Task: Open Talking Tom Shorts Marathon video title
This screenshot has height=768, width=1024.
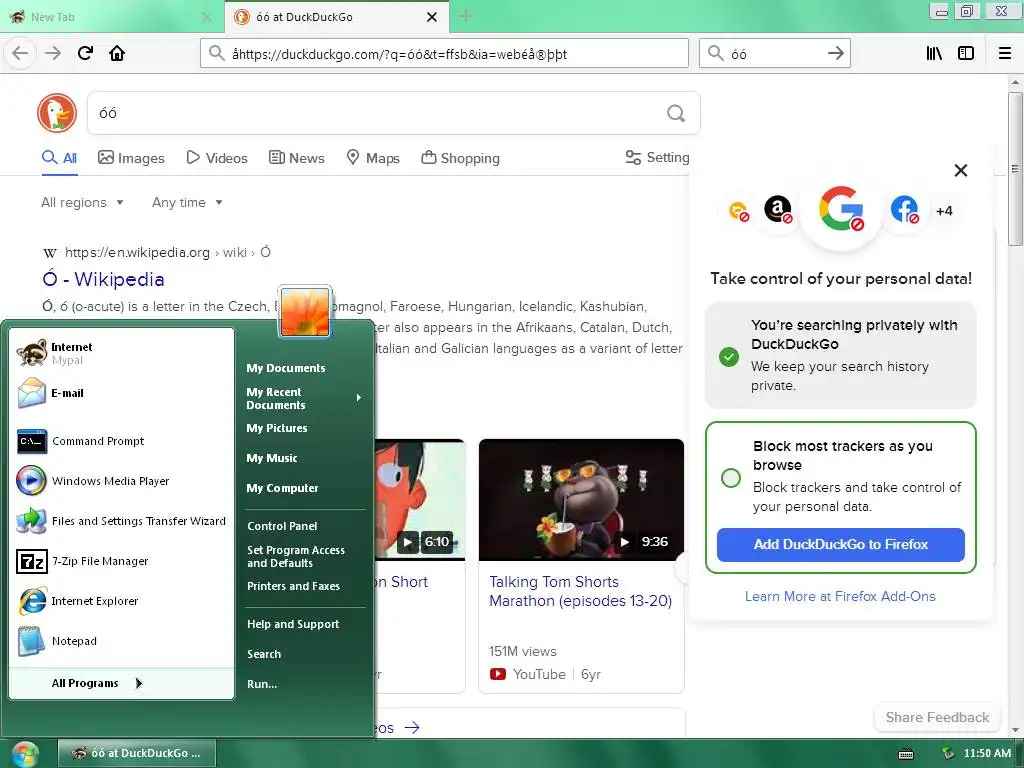Action: [581, 591]
